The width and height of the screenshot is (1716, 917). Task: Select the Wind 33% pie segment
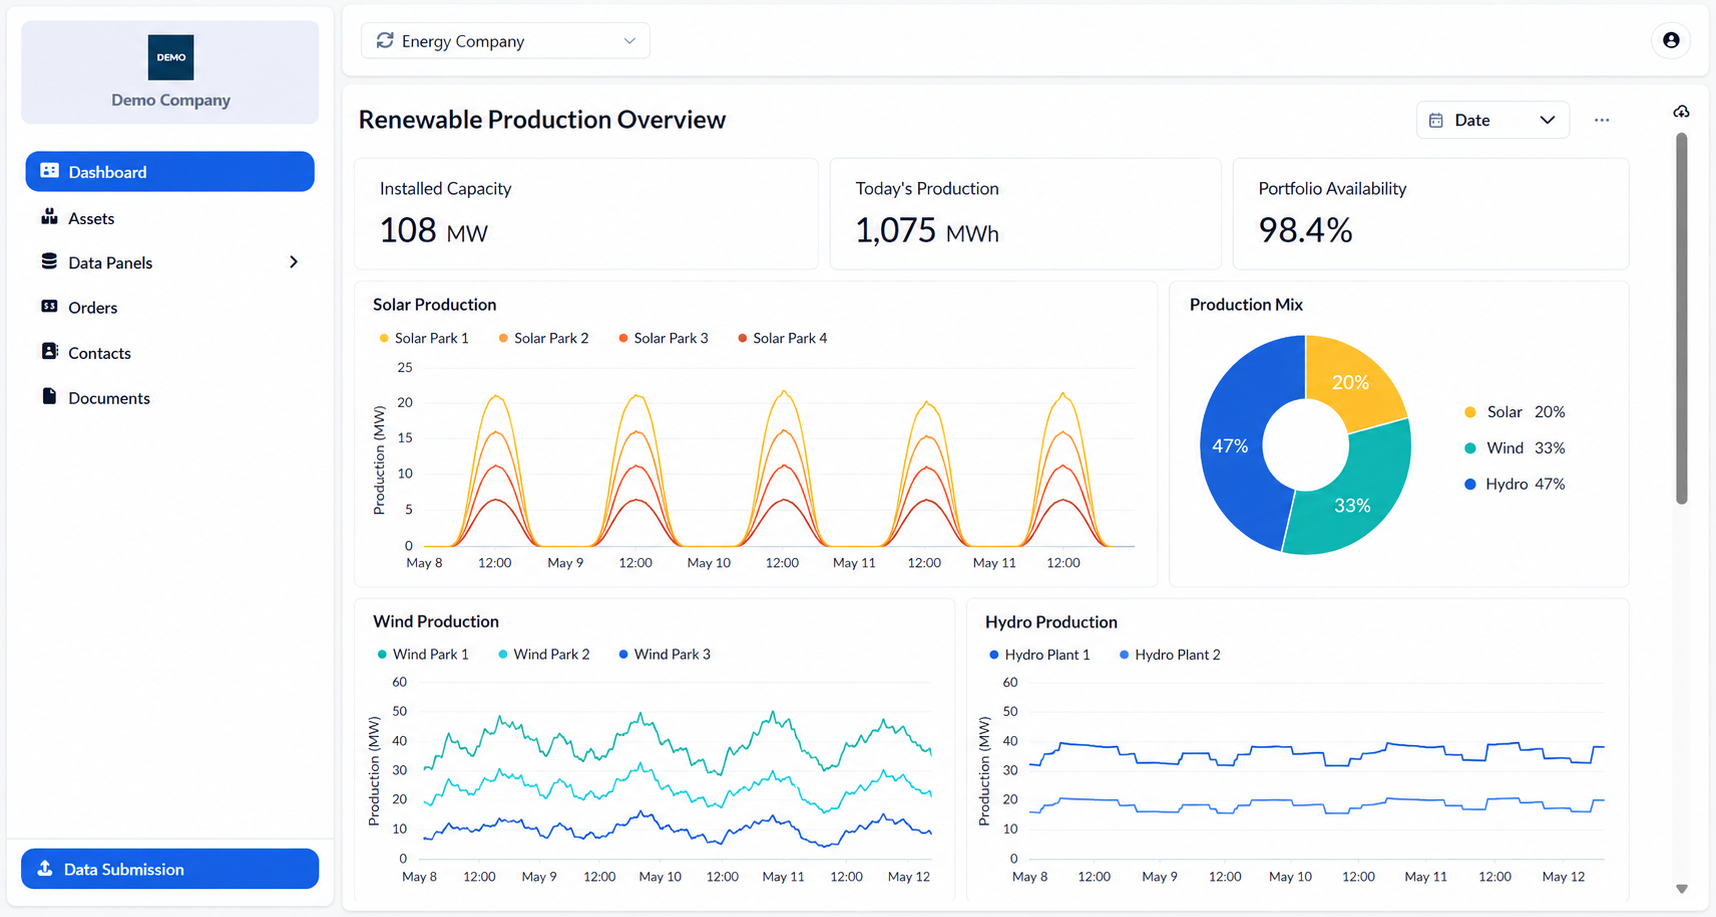tap(1353, 504)
